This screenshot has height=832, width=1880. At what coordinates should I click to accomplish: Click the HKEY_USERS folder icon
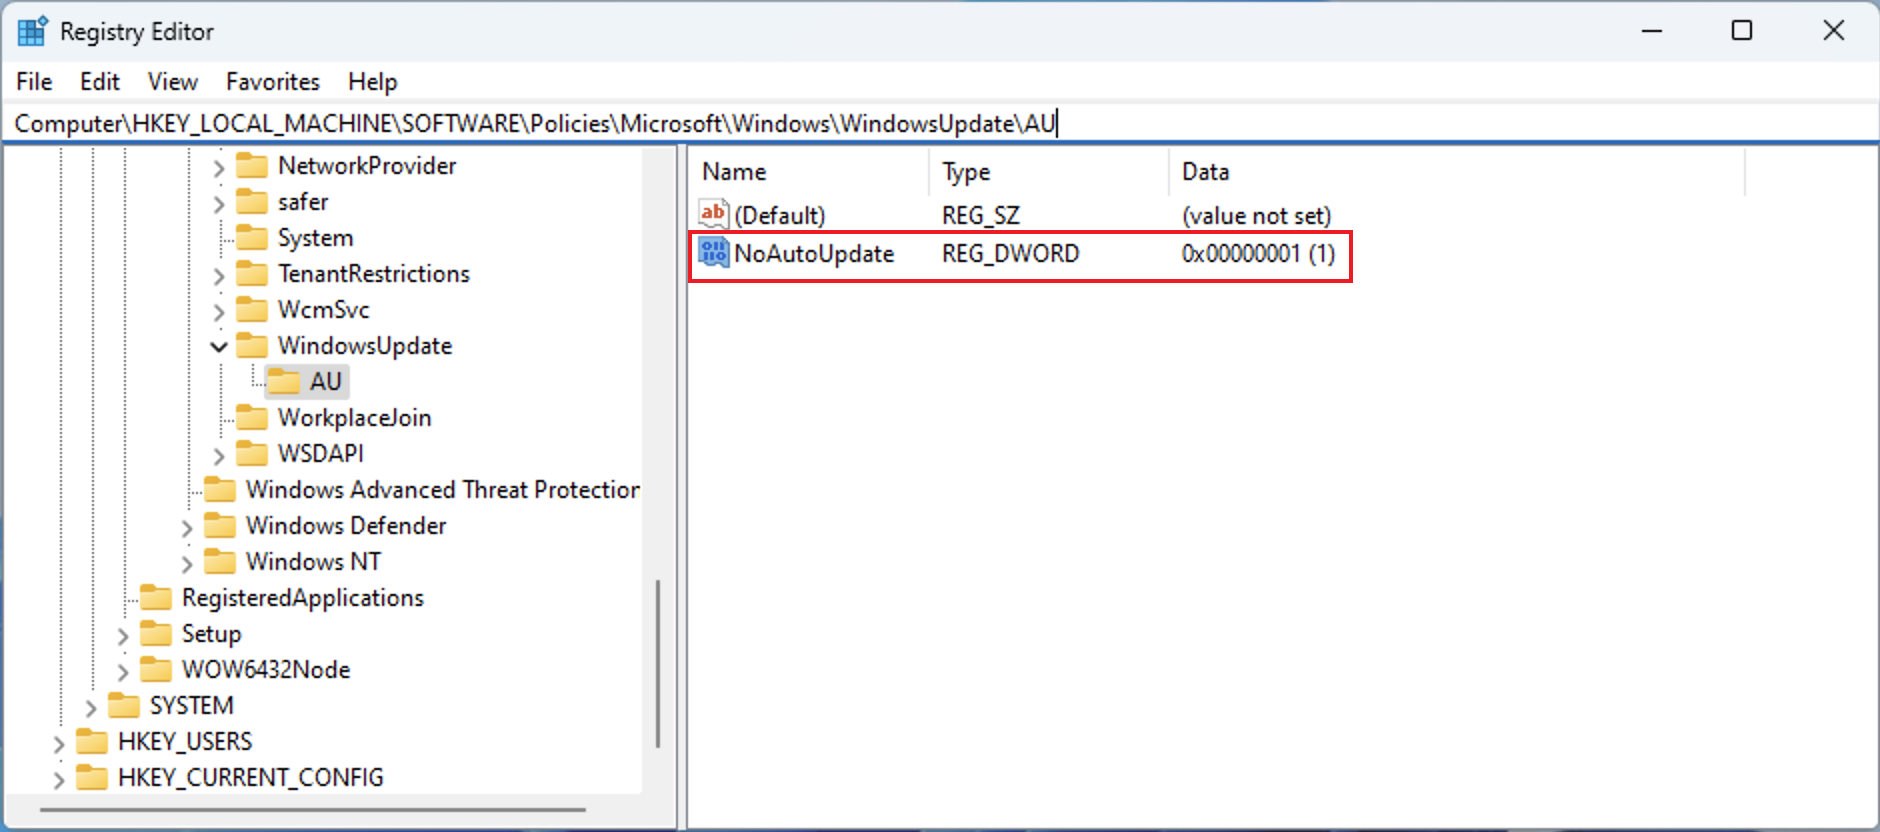click(92, 742)
